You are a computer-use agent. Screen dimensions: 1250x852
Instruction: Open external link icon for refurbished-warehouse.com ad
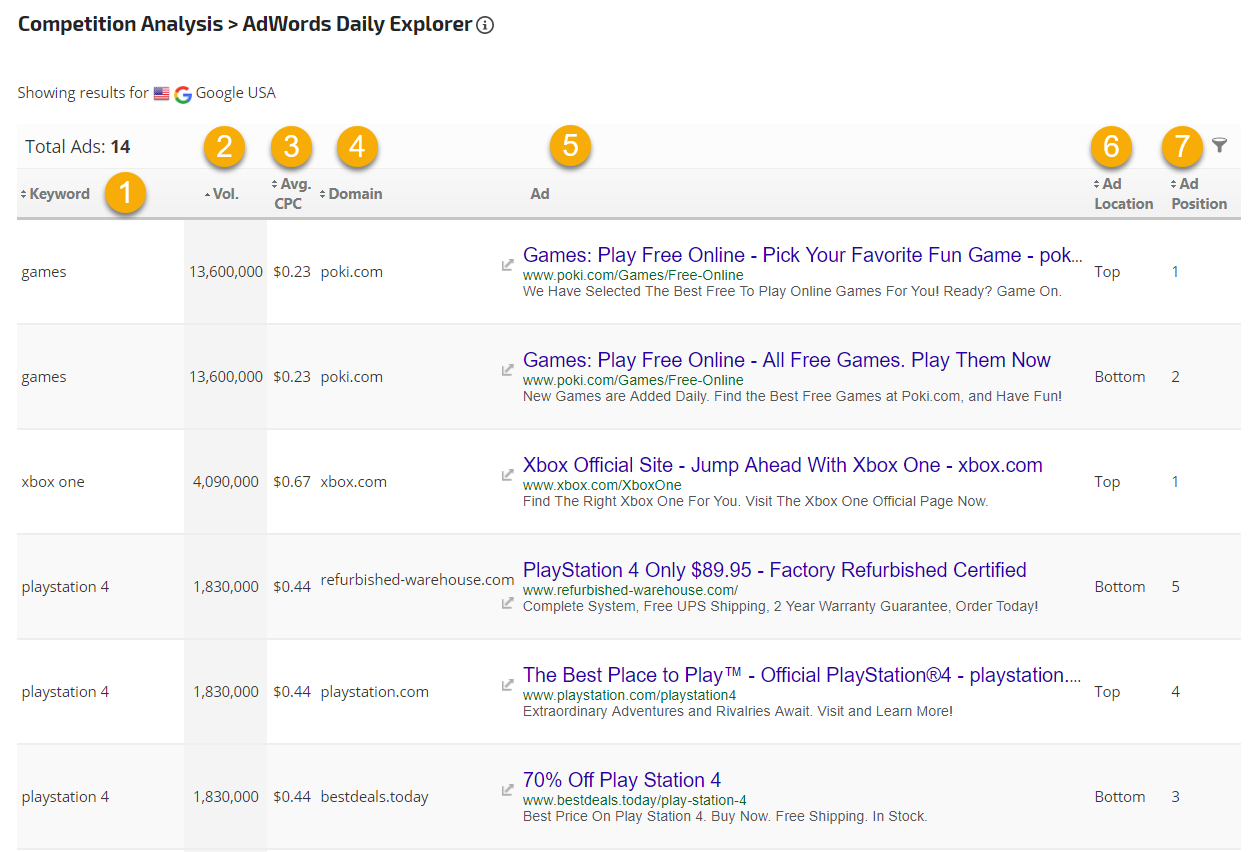[x=508, y=604]
